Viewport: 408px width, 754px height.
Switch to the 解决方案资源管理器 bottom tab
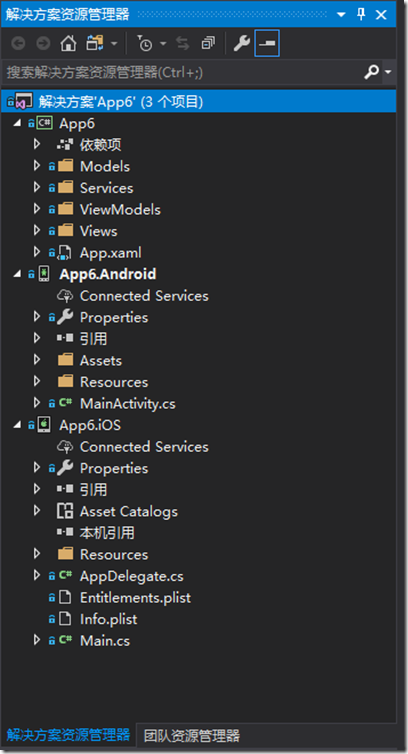pyautogui.click(x=68, y=734)
